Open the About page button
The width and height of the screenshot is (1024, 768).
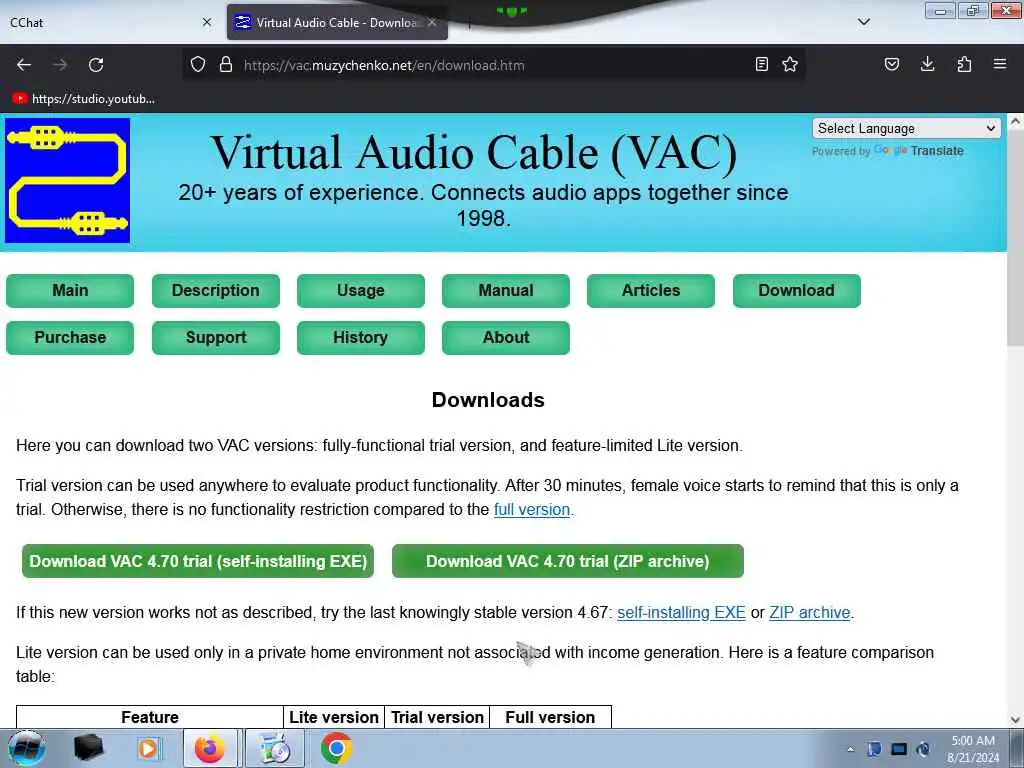(x=505, y=338)
